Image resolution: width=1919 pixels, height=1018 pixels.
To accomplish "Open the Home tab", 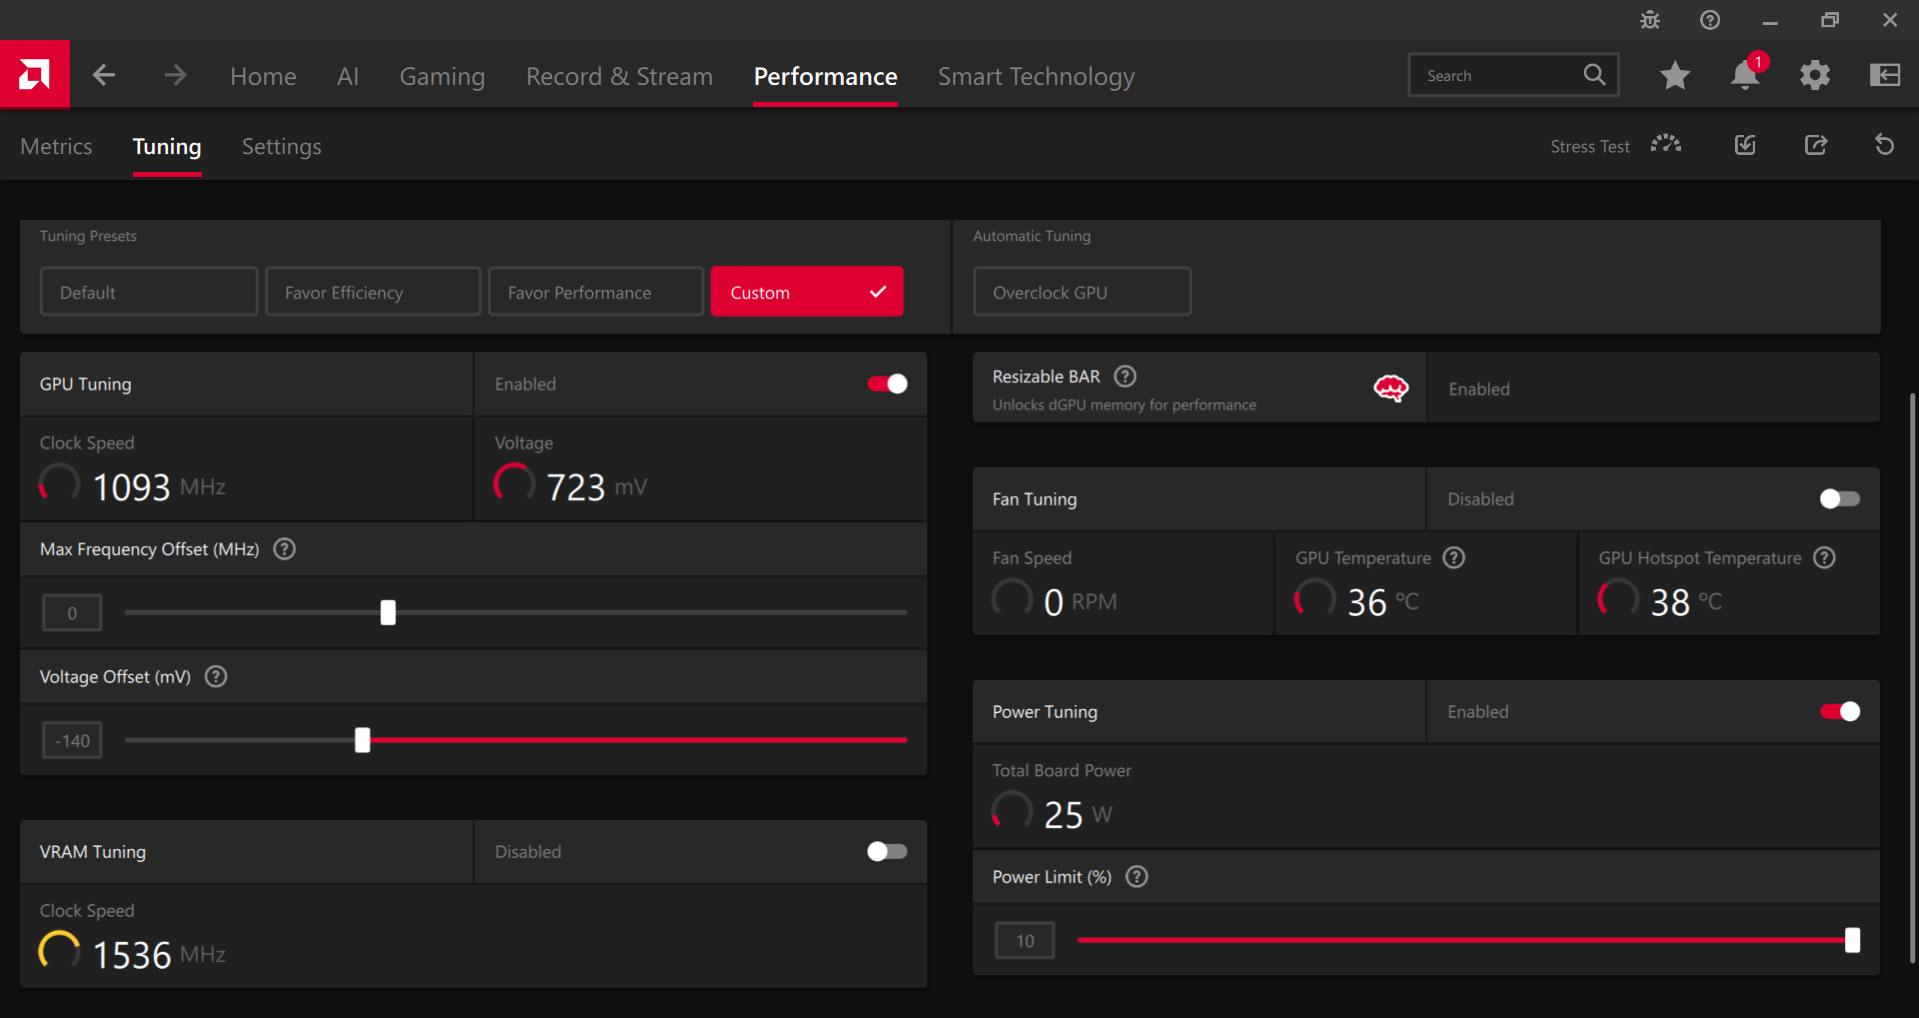I will click(x=263, y=76).
